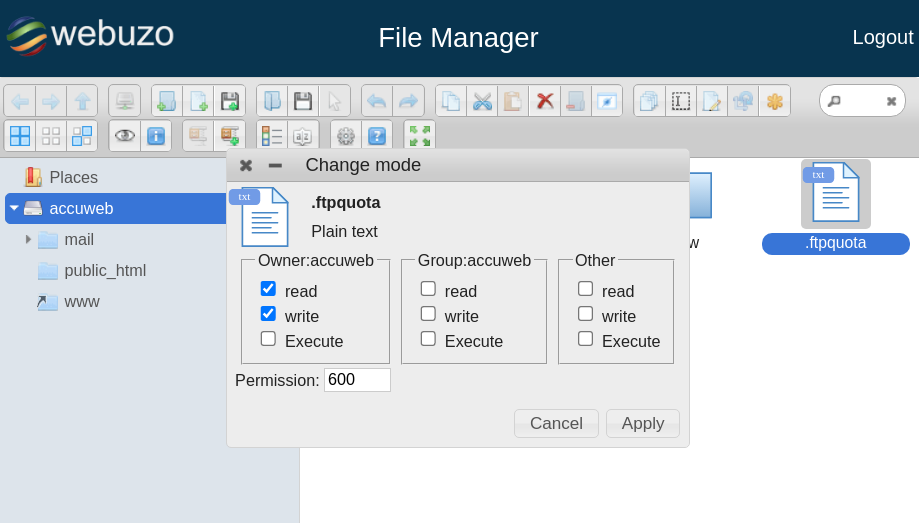Uncheck Owner read permission checkbox
This screenshot has height=523, width=919.
(268, 289)
